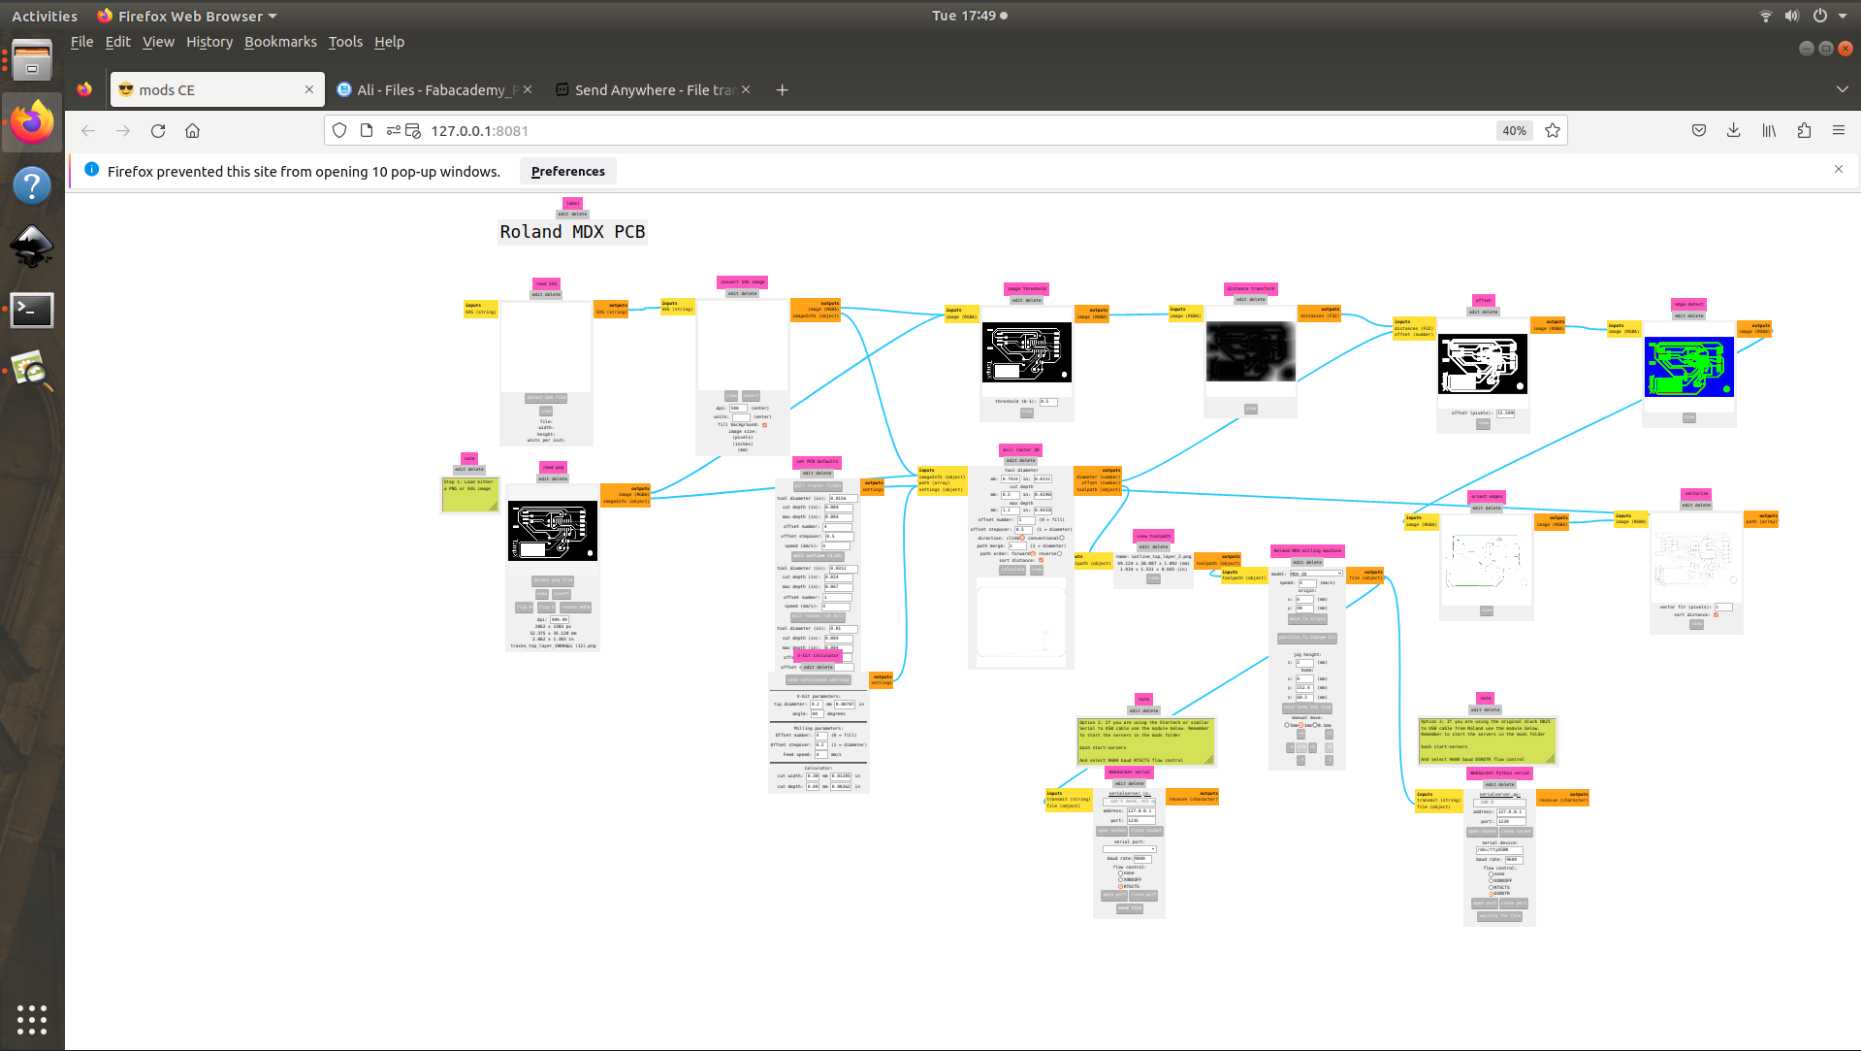Screen dimensions: 1861x1051
Task: Open the Firefox library
Action: point(1769,131)
